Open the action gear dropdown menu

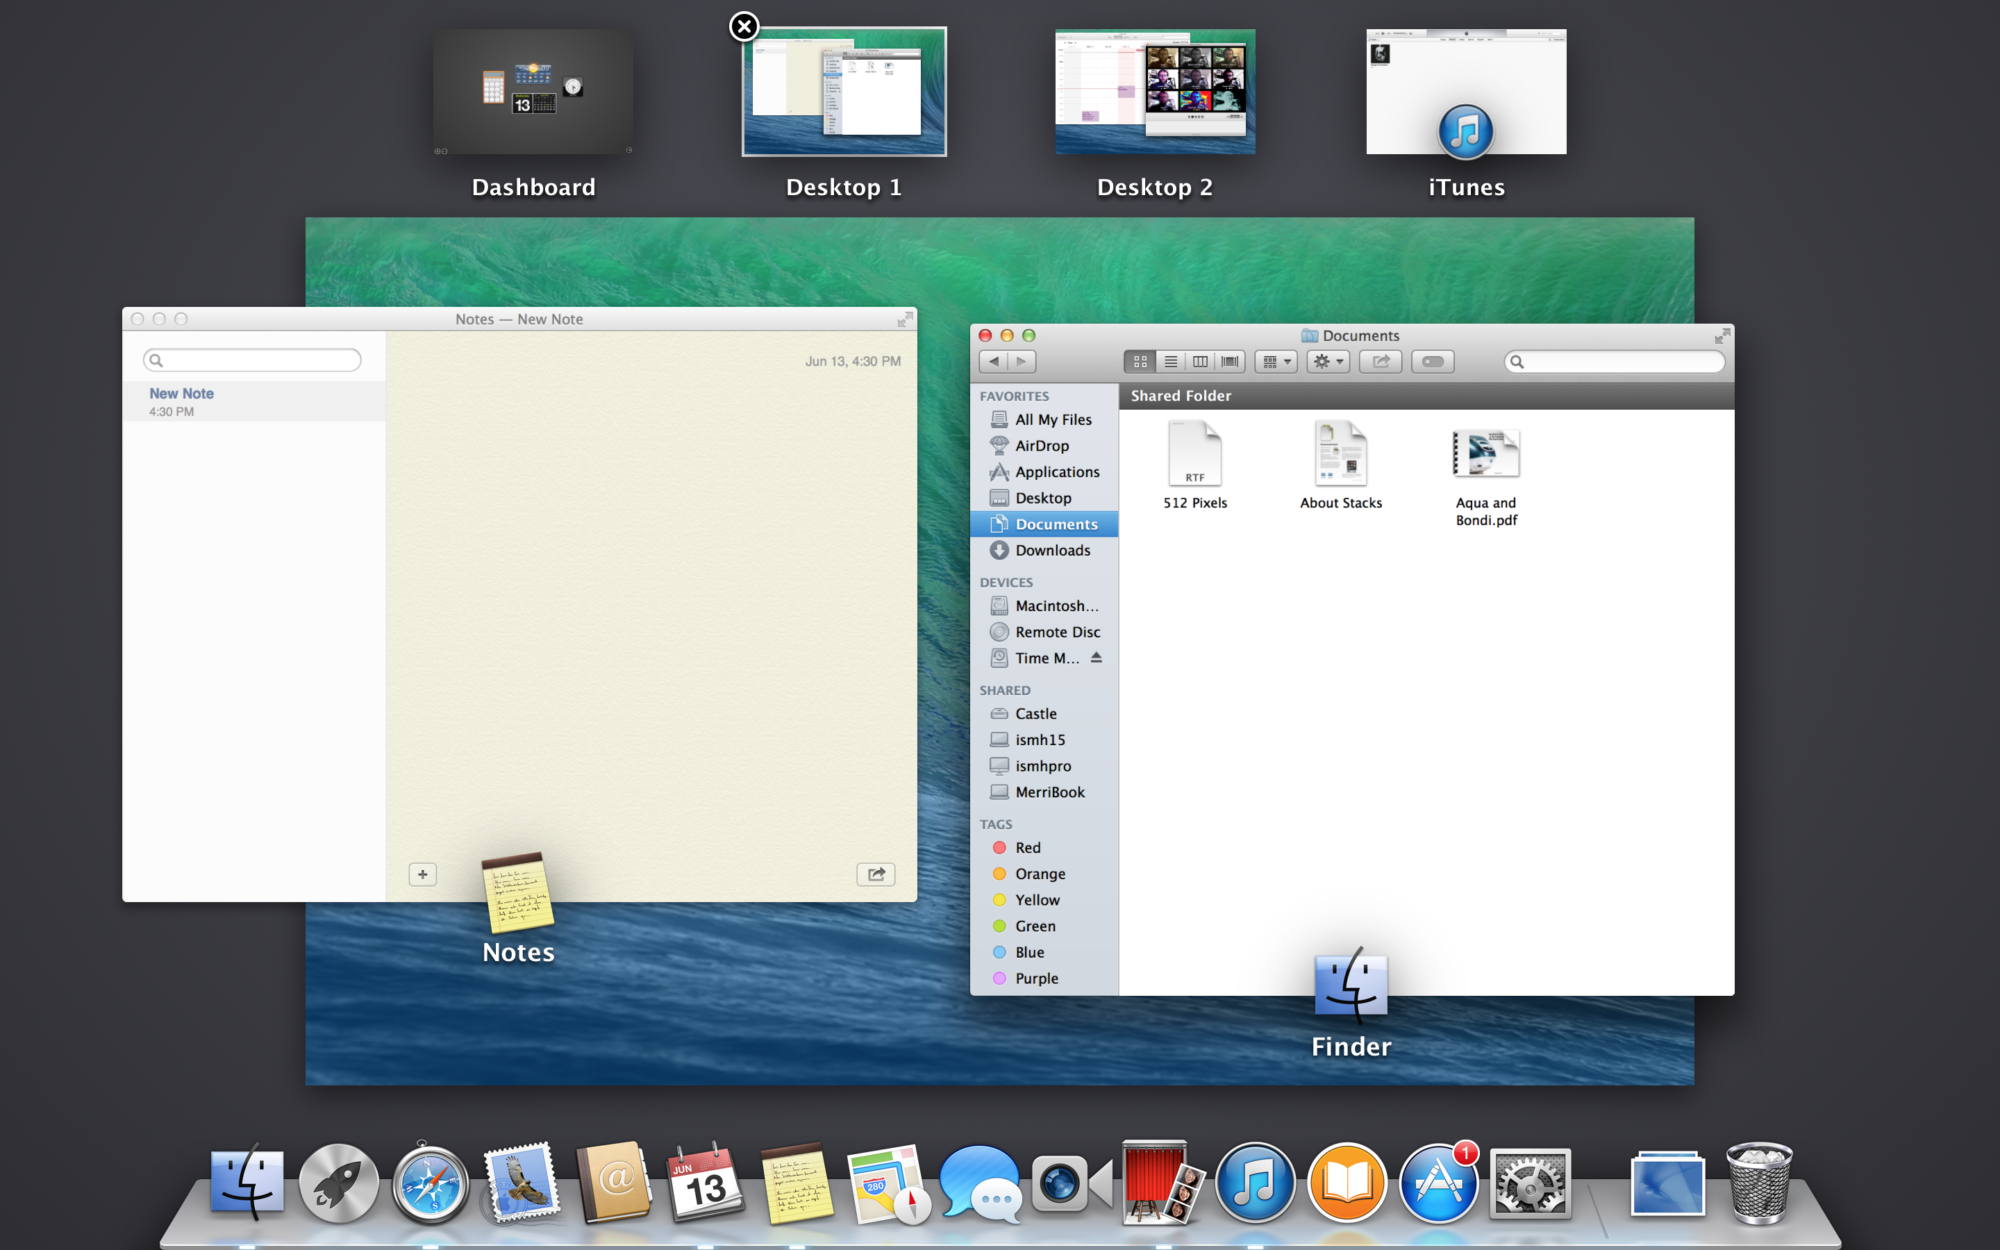tap(1327, 361)
